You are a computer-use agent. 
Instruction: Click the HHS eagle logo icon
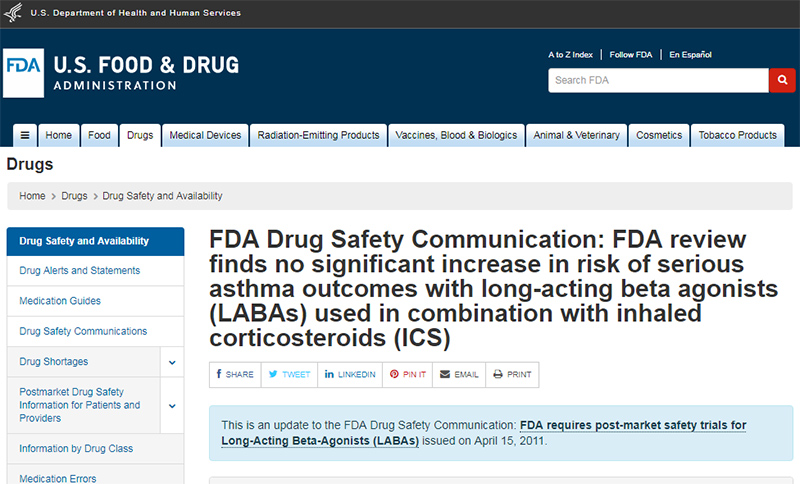(x=13, y=13)
